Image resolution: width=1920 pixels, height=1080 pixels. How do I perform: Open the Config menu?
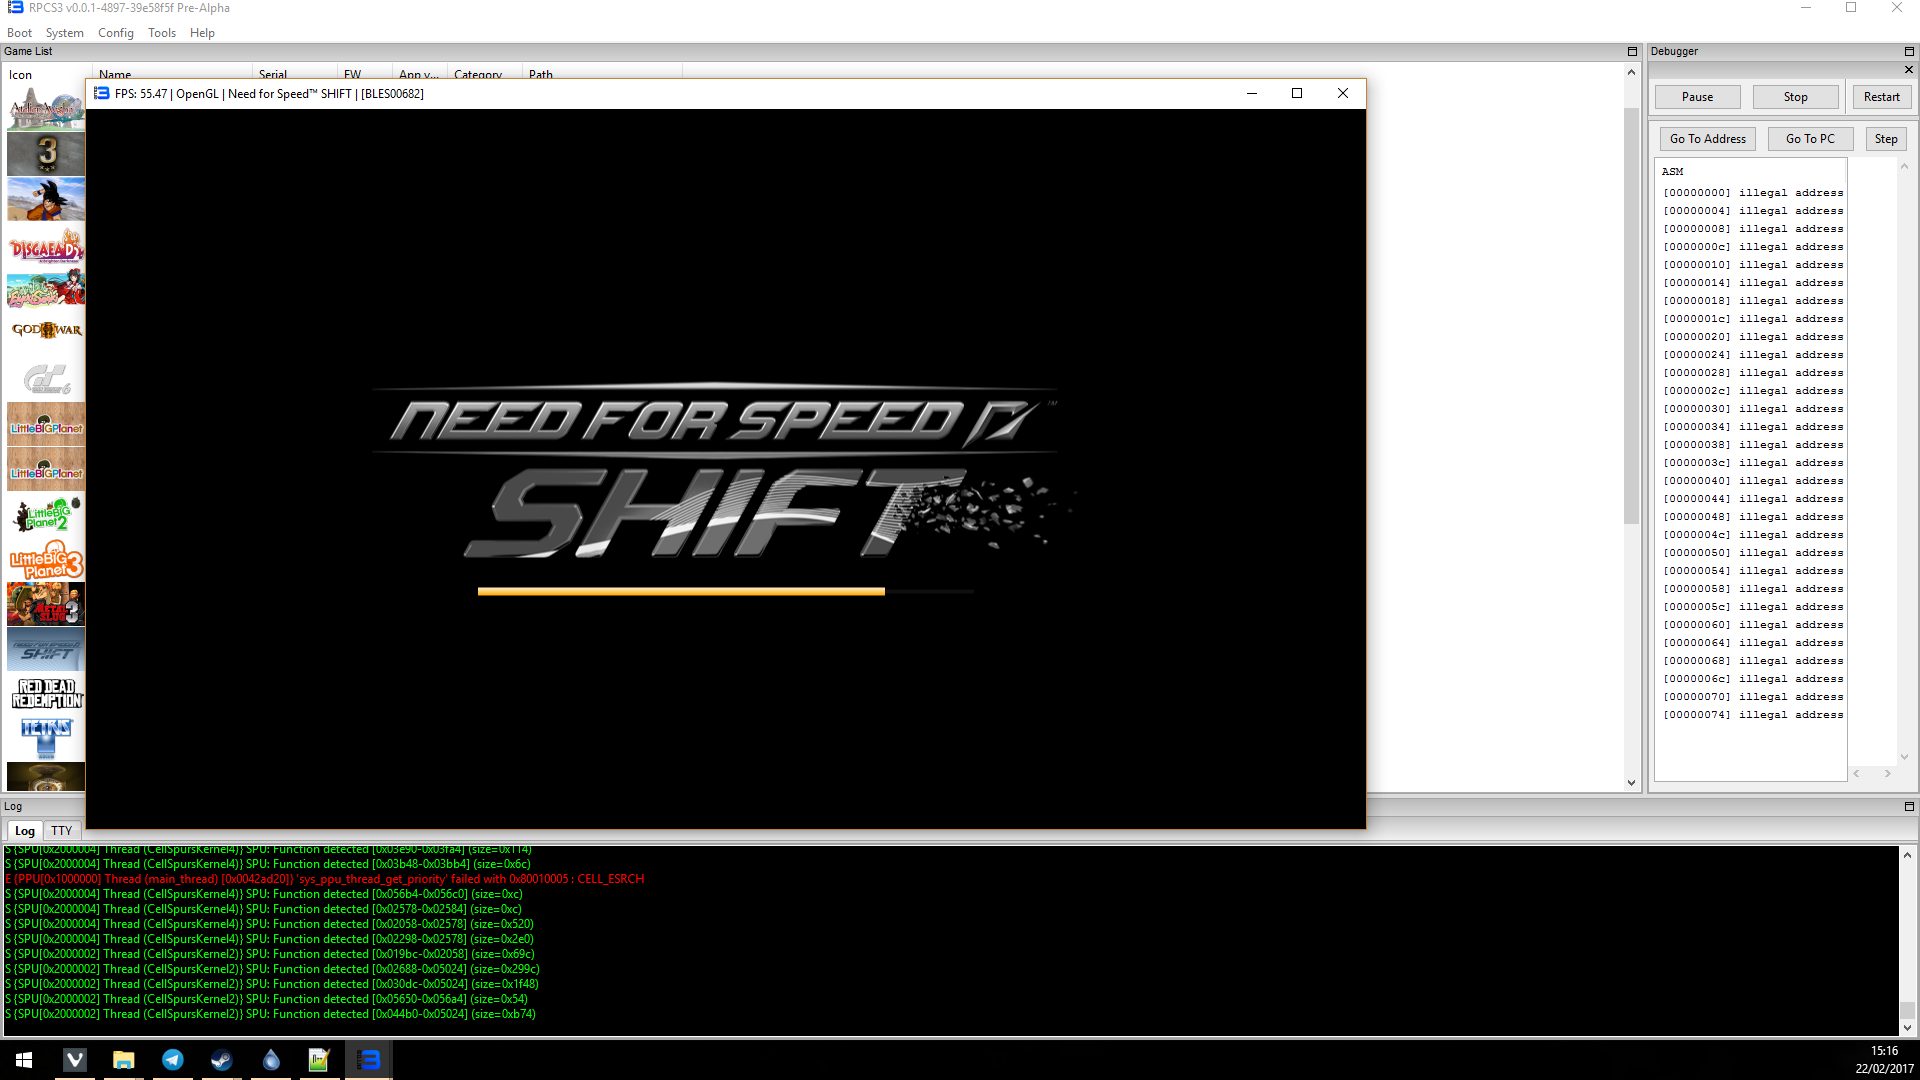point(115,33)
